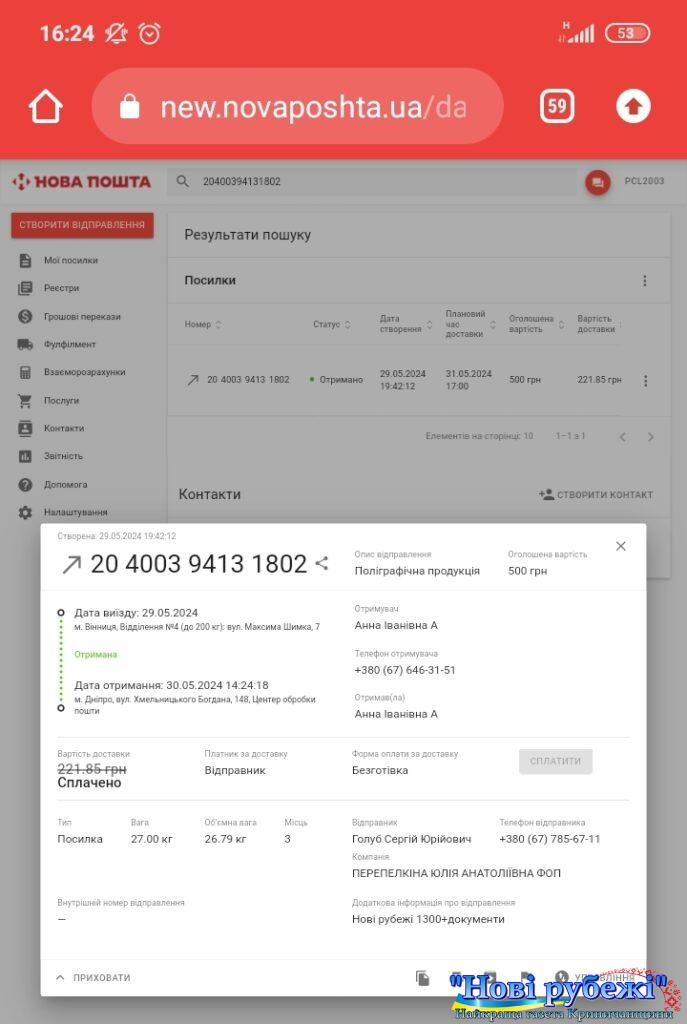Screen dimensions: 687x1024
Task: Open Грошові перекази in the sidebar
Action: tap(82, 317)
